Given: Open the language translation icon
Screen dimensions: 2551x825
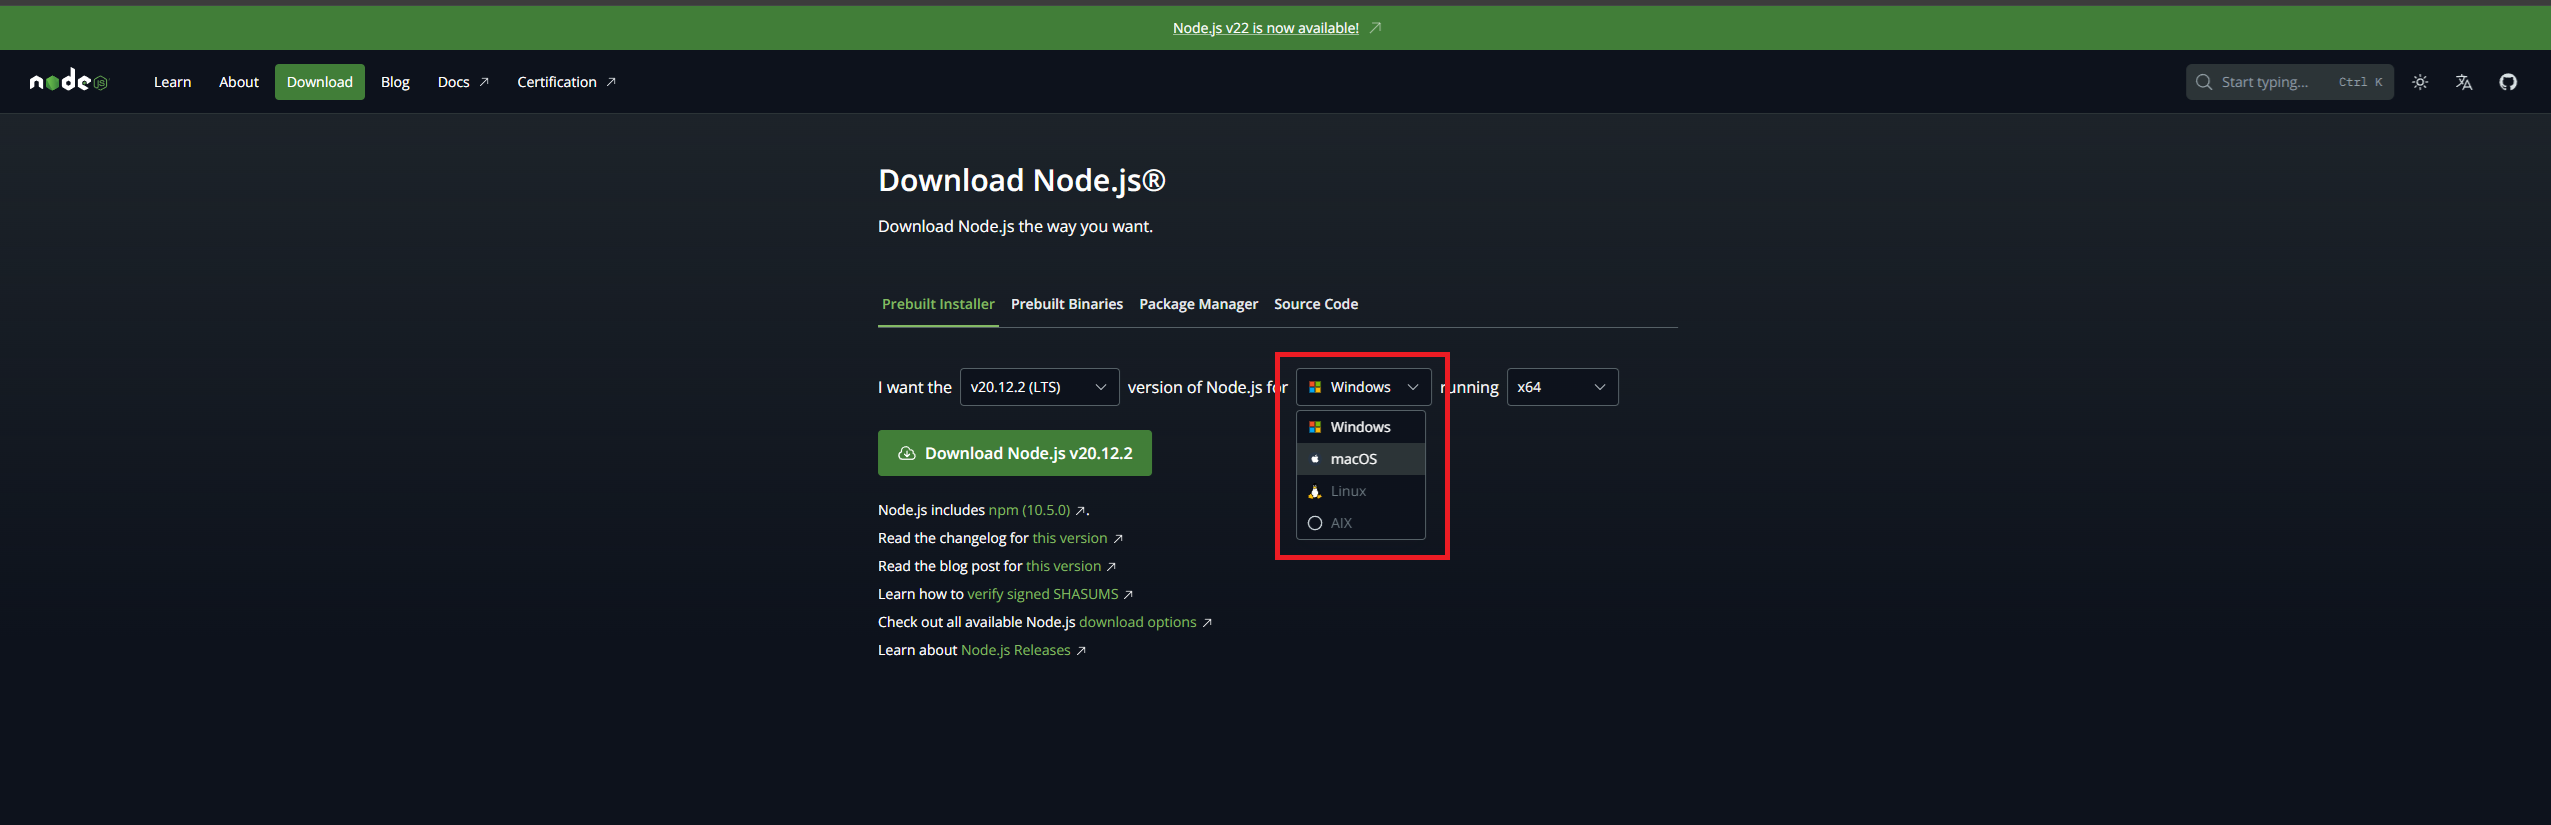Looking at the screenshot, I should pos(2464,82).
